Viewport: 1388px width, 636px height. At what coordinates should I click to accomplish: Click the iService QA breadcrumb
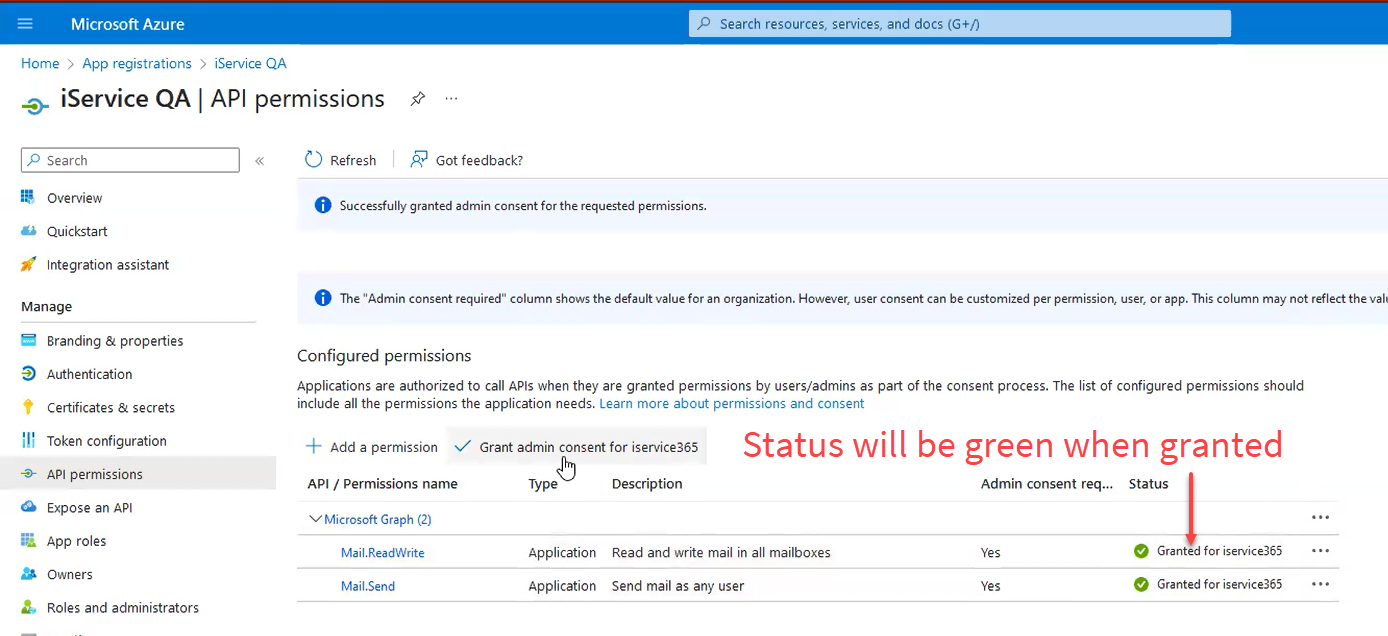click(x=250, y=63)
